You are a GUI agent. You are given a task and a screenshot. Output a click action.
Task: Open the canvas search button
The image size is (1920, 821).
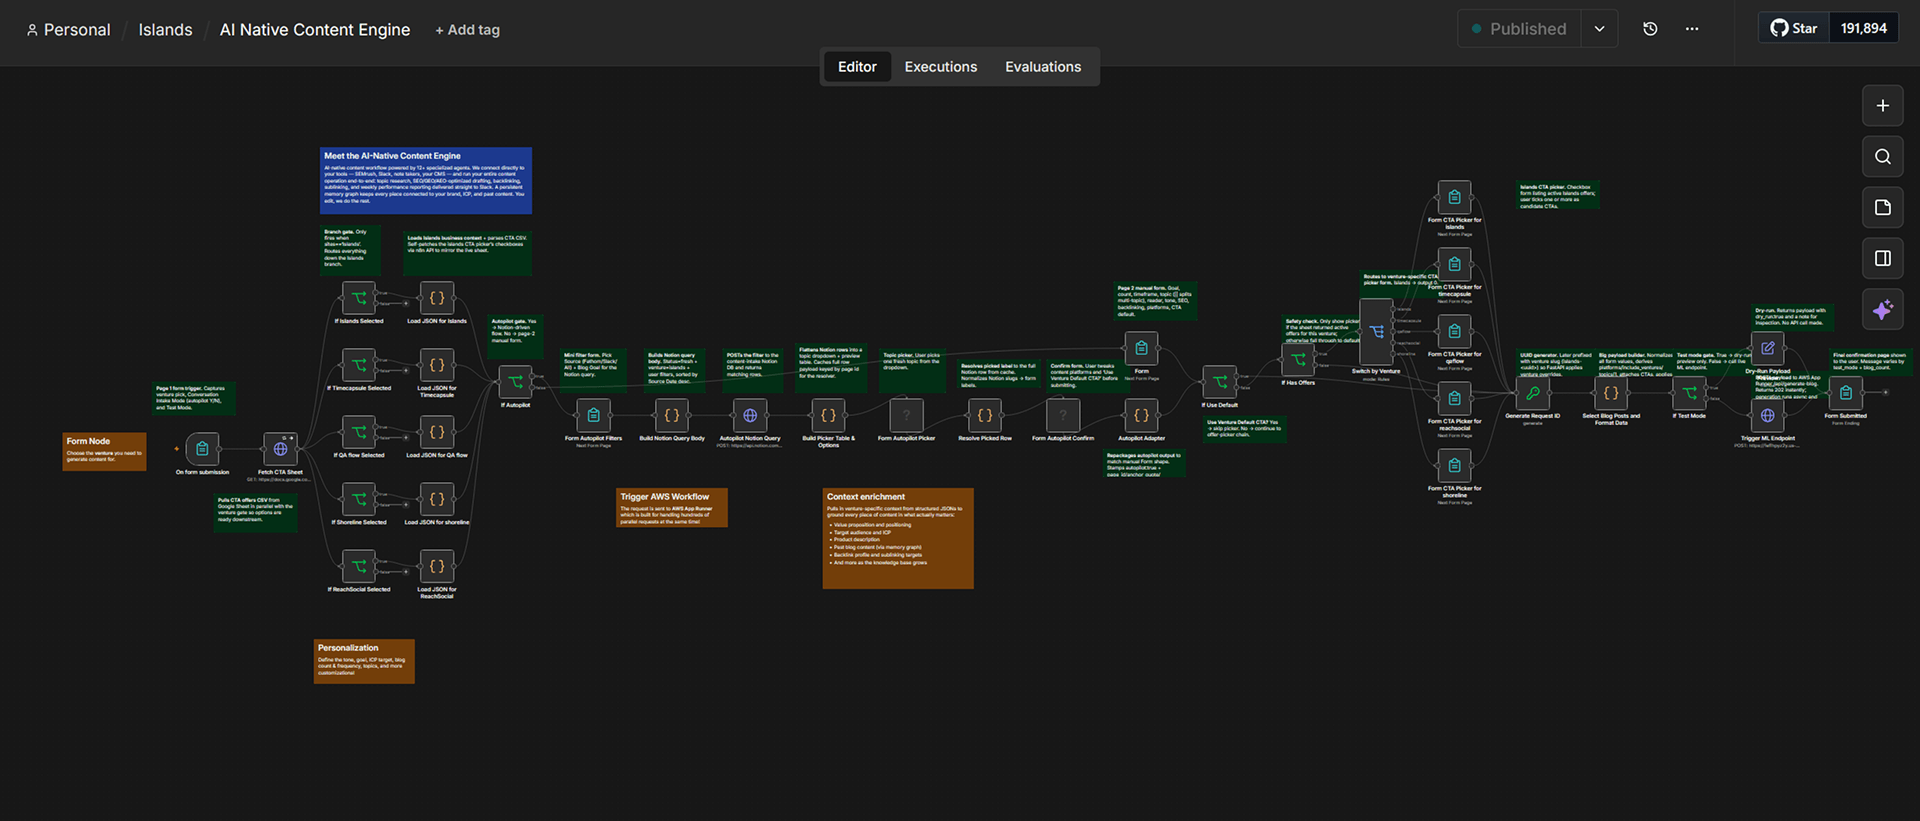[x=1883, y=156]
